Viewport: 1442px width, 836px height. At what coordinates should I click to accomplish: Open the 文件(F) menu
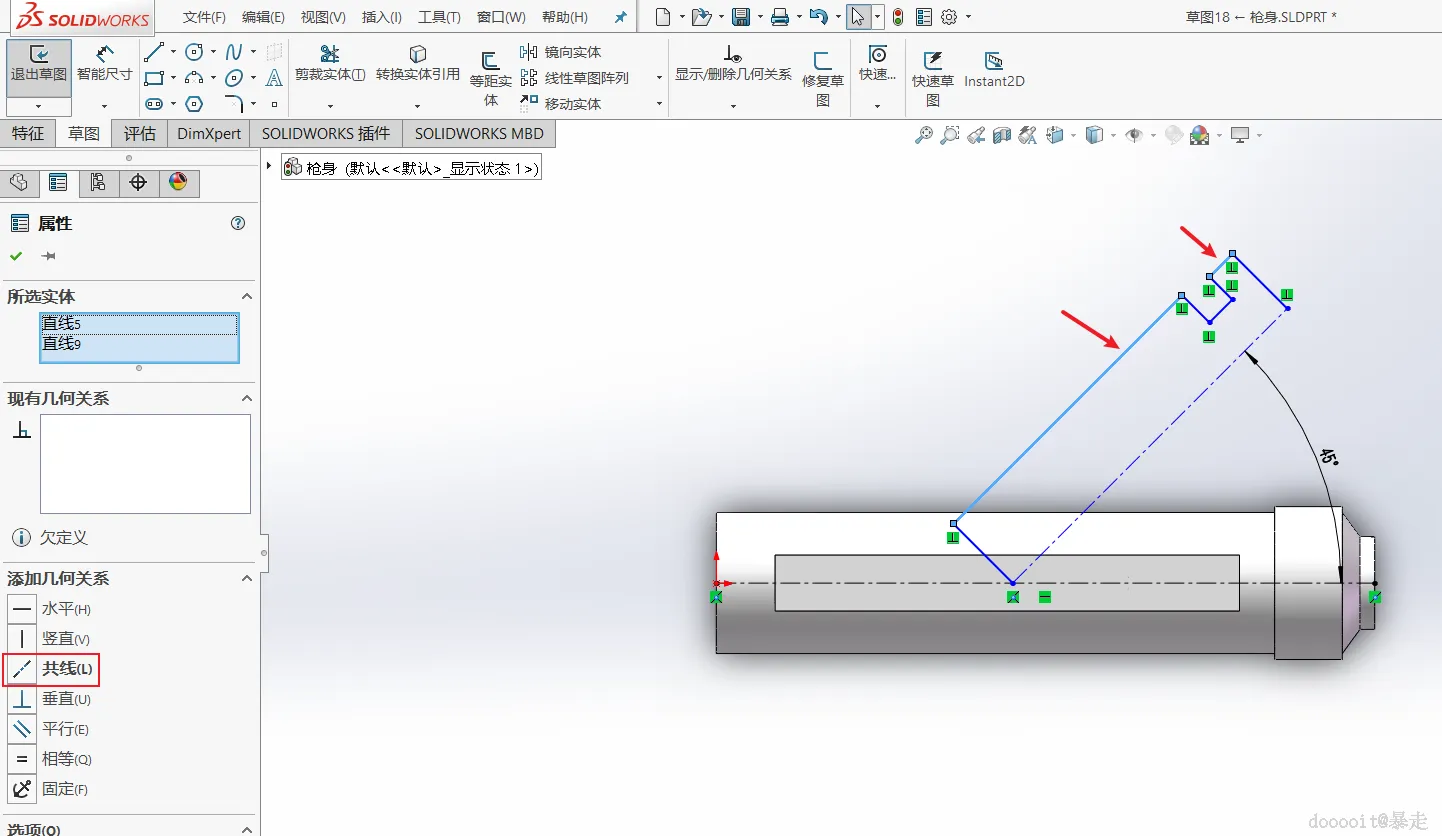pos(204,17)
